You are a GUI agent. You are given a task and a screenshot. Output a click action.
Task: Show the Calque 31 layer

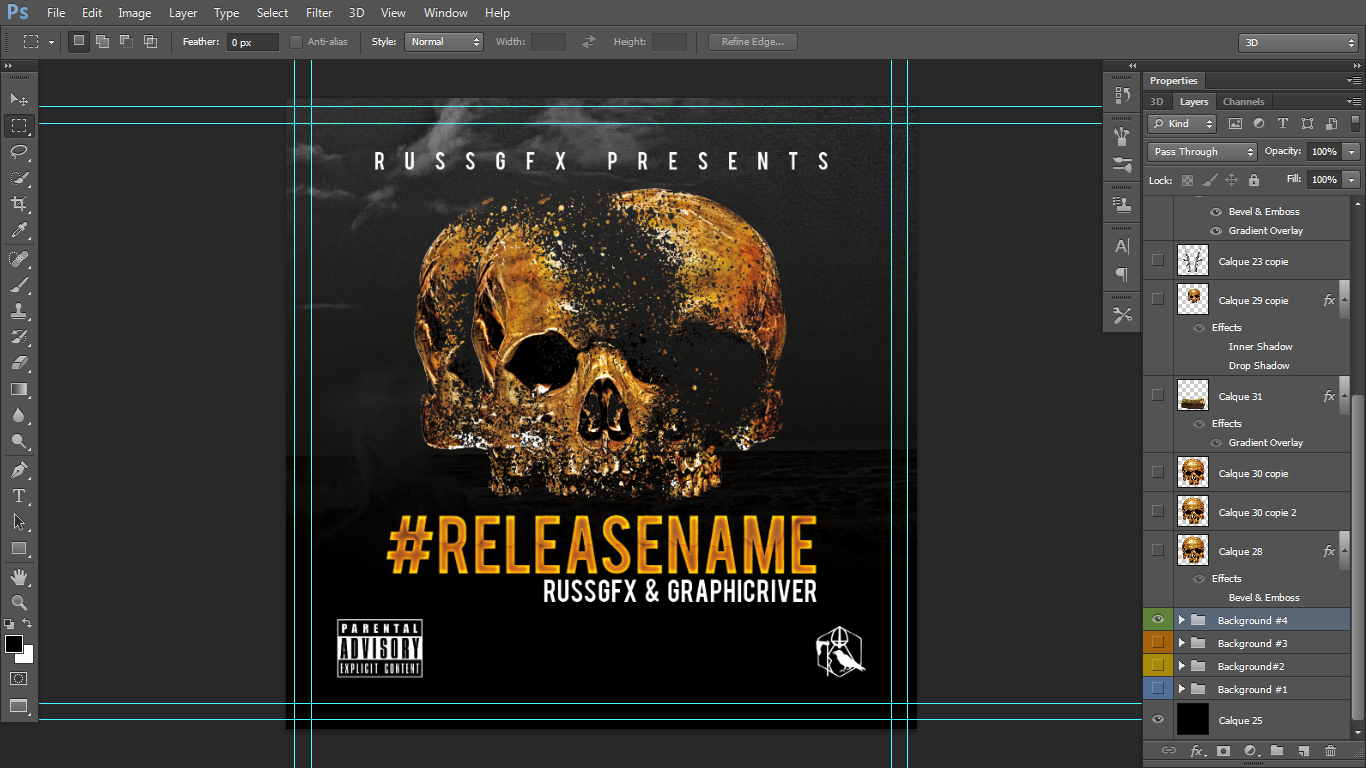point(1158,395)
